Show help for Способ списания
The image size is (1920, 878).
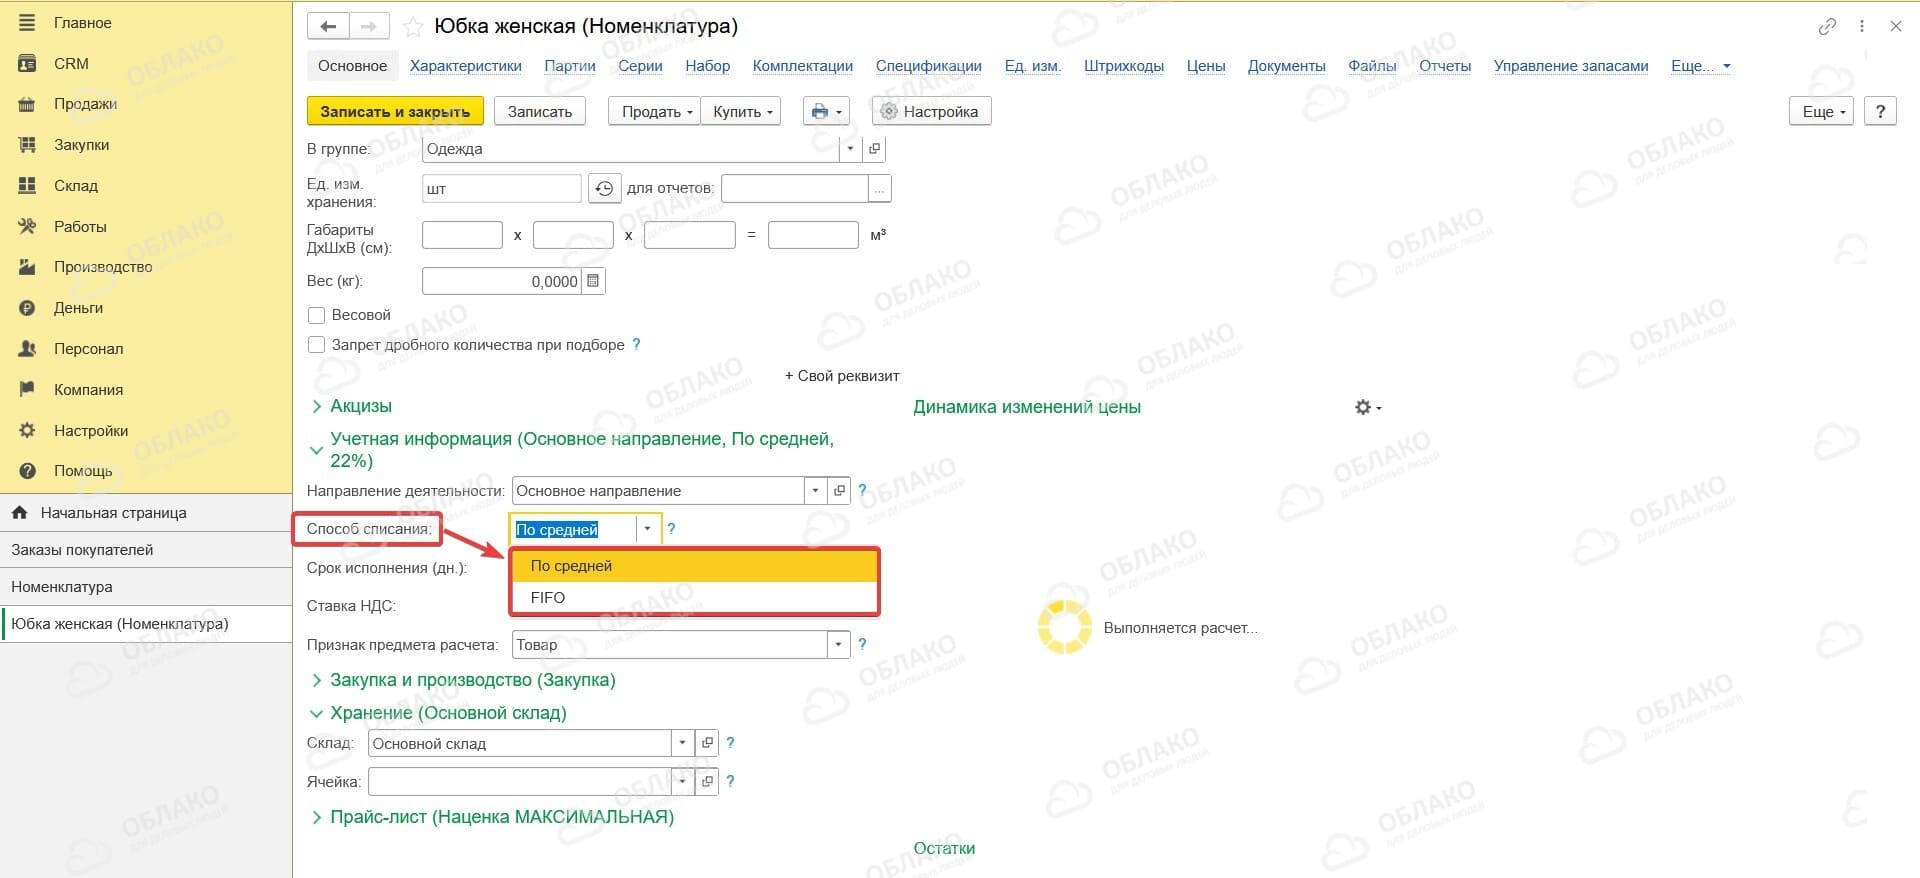[671, 529]
